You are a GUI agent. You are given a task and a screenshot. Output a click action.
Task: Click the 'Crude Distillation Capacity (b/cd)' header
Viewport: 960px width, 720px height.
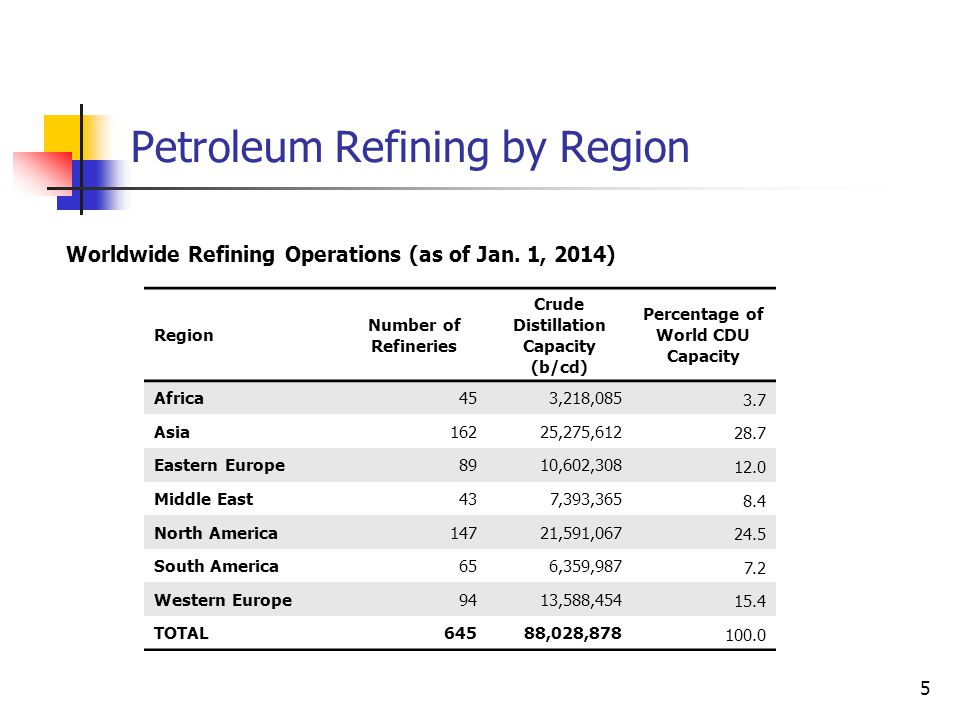[x=559, y=336]
